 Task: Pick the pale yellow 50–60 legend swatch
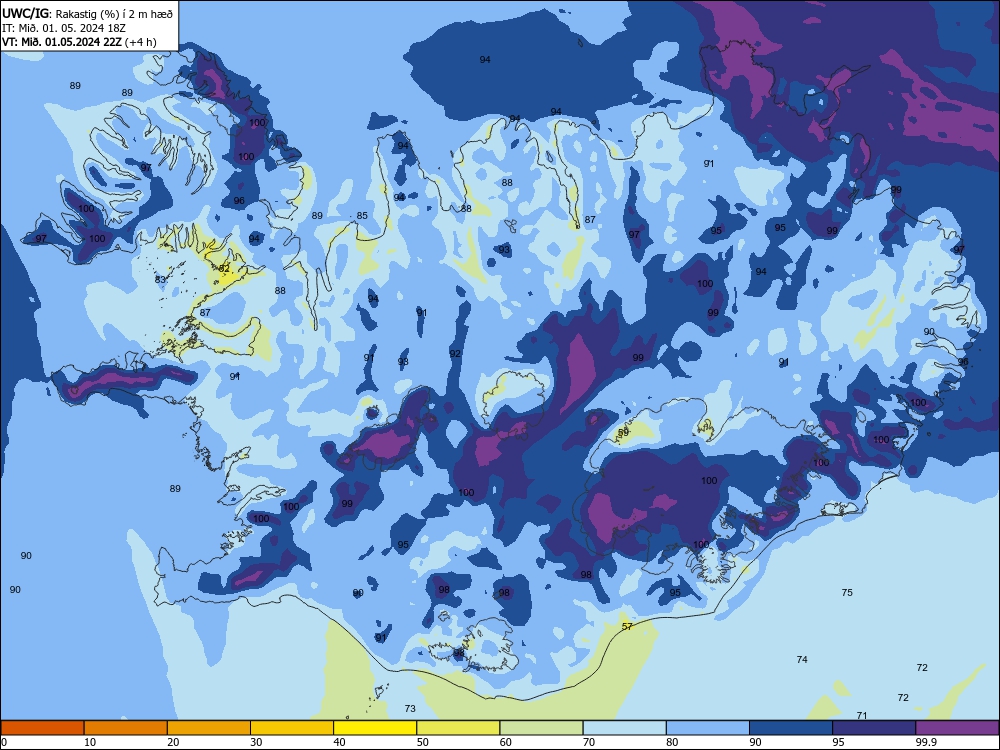click(459, 728)
